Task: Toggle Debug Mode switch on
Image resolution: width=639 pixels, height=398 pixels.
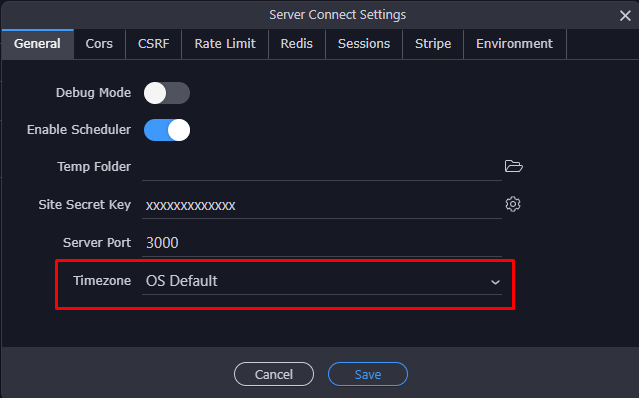Action: point(167,93)
